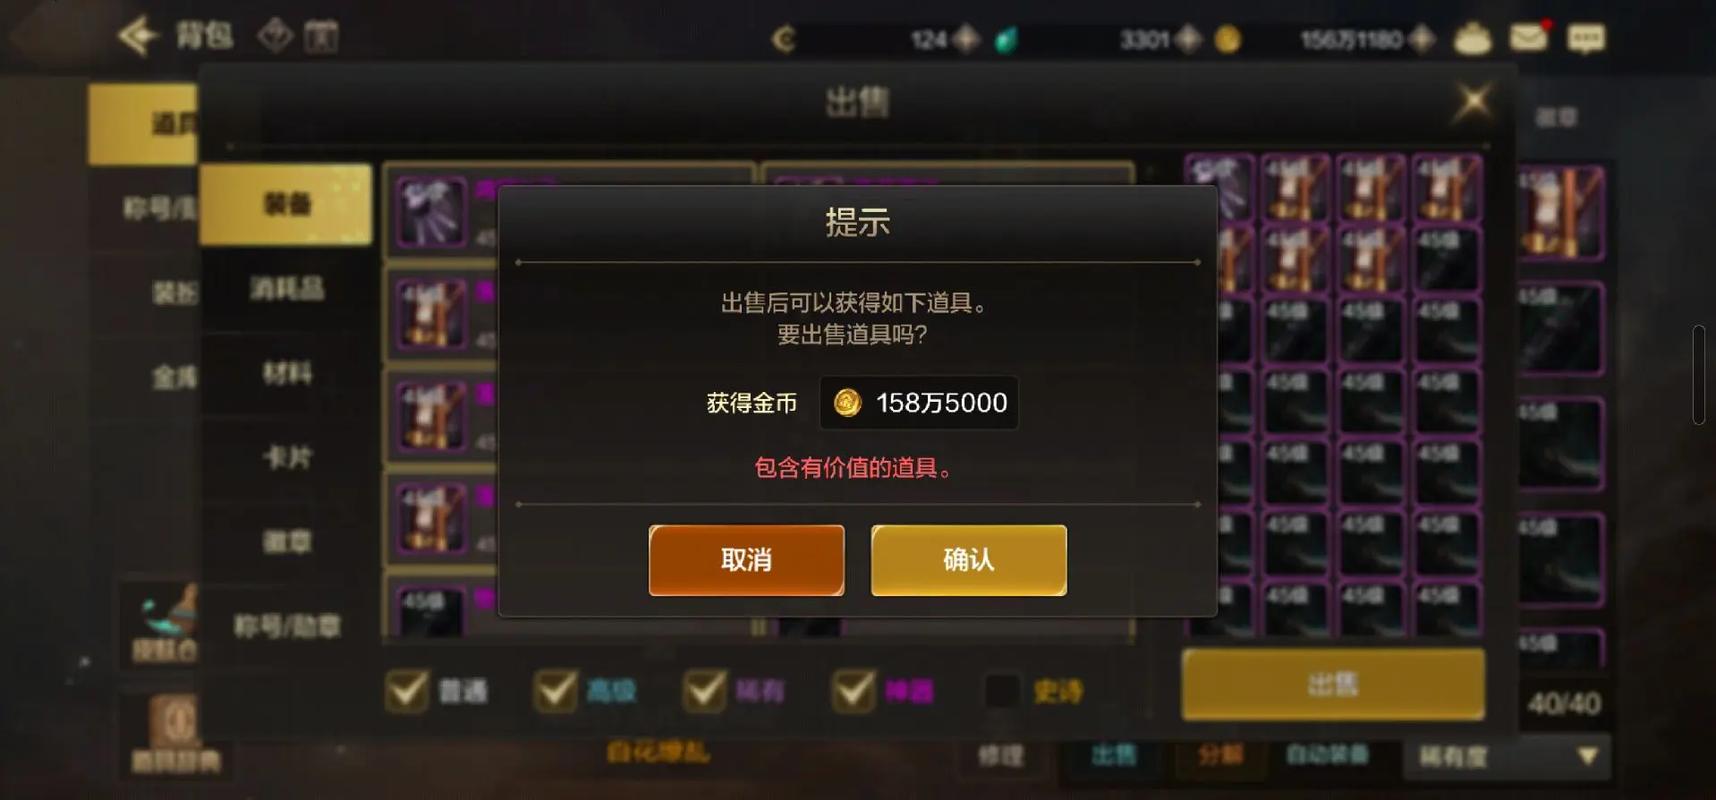This screenshot has height=800, width=1716.
Task: Click the plus icon next to 3301 currency
Action: click(x=1188, y=39)
